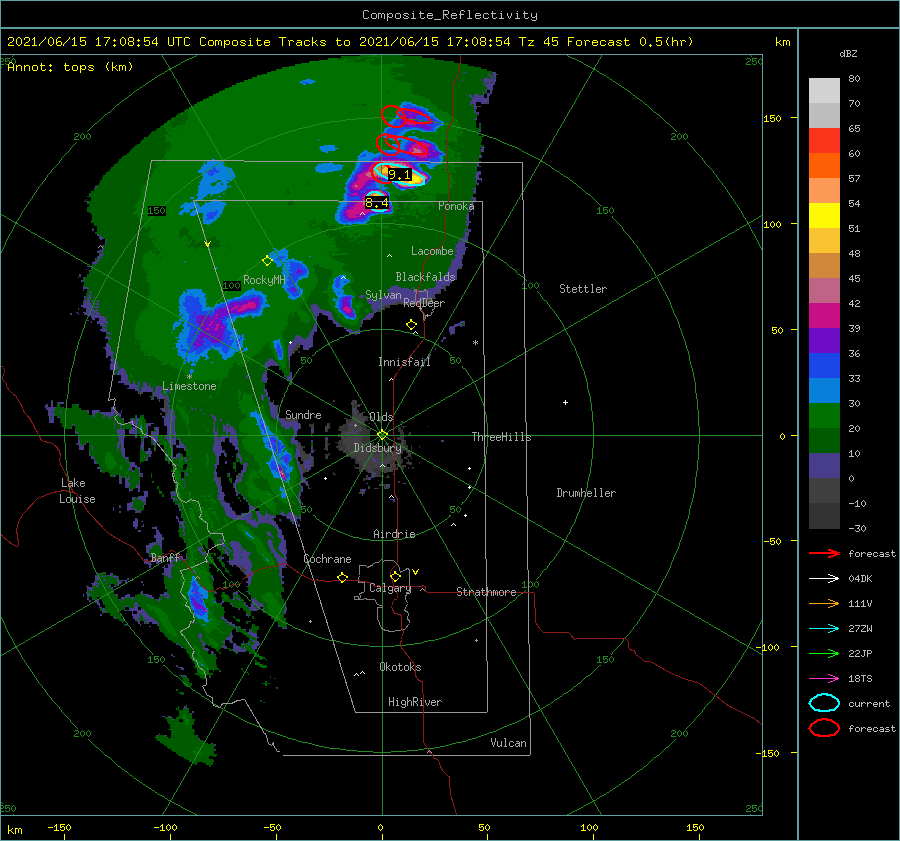Viewport: 900px width, 841px height.
Task: Click the Stettler city label
Action: tap(583, 289)
